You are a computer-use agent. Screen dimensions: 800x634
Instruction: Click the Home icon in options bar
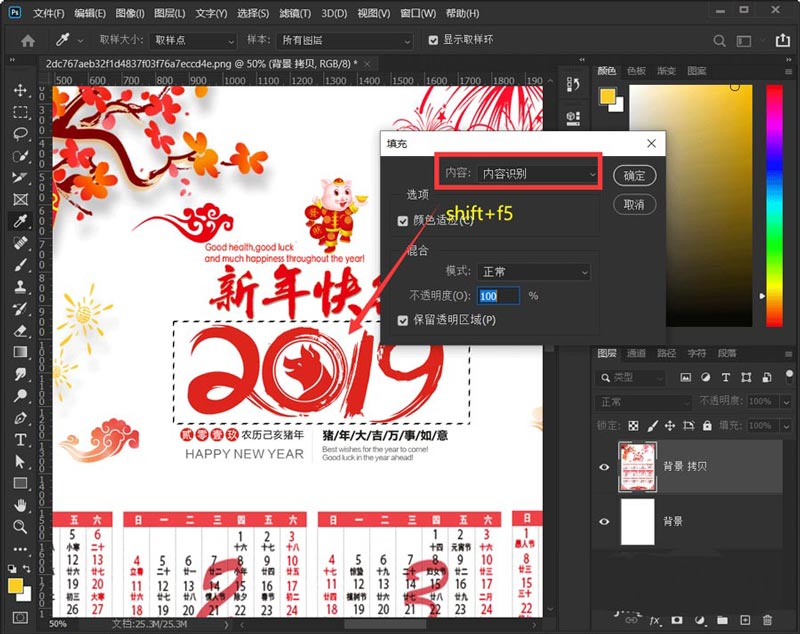28,40
